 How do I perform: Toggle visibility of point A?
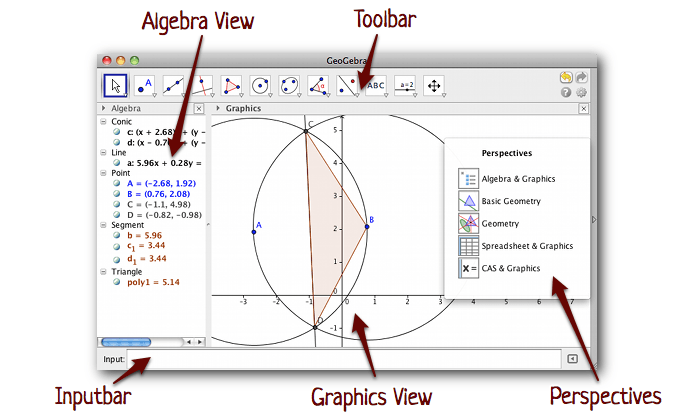point(117,183)
